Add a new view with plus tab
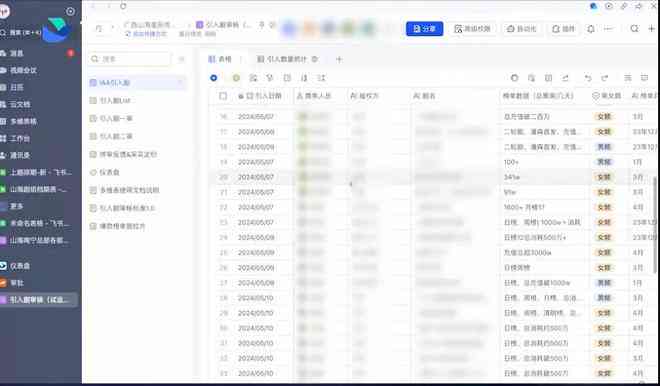This screenshot has height=386, width=660. [x=339, y=59]
